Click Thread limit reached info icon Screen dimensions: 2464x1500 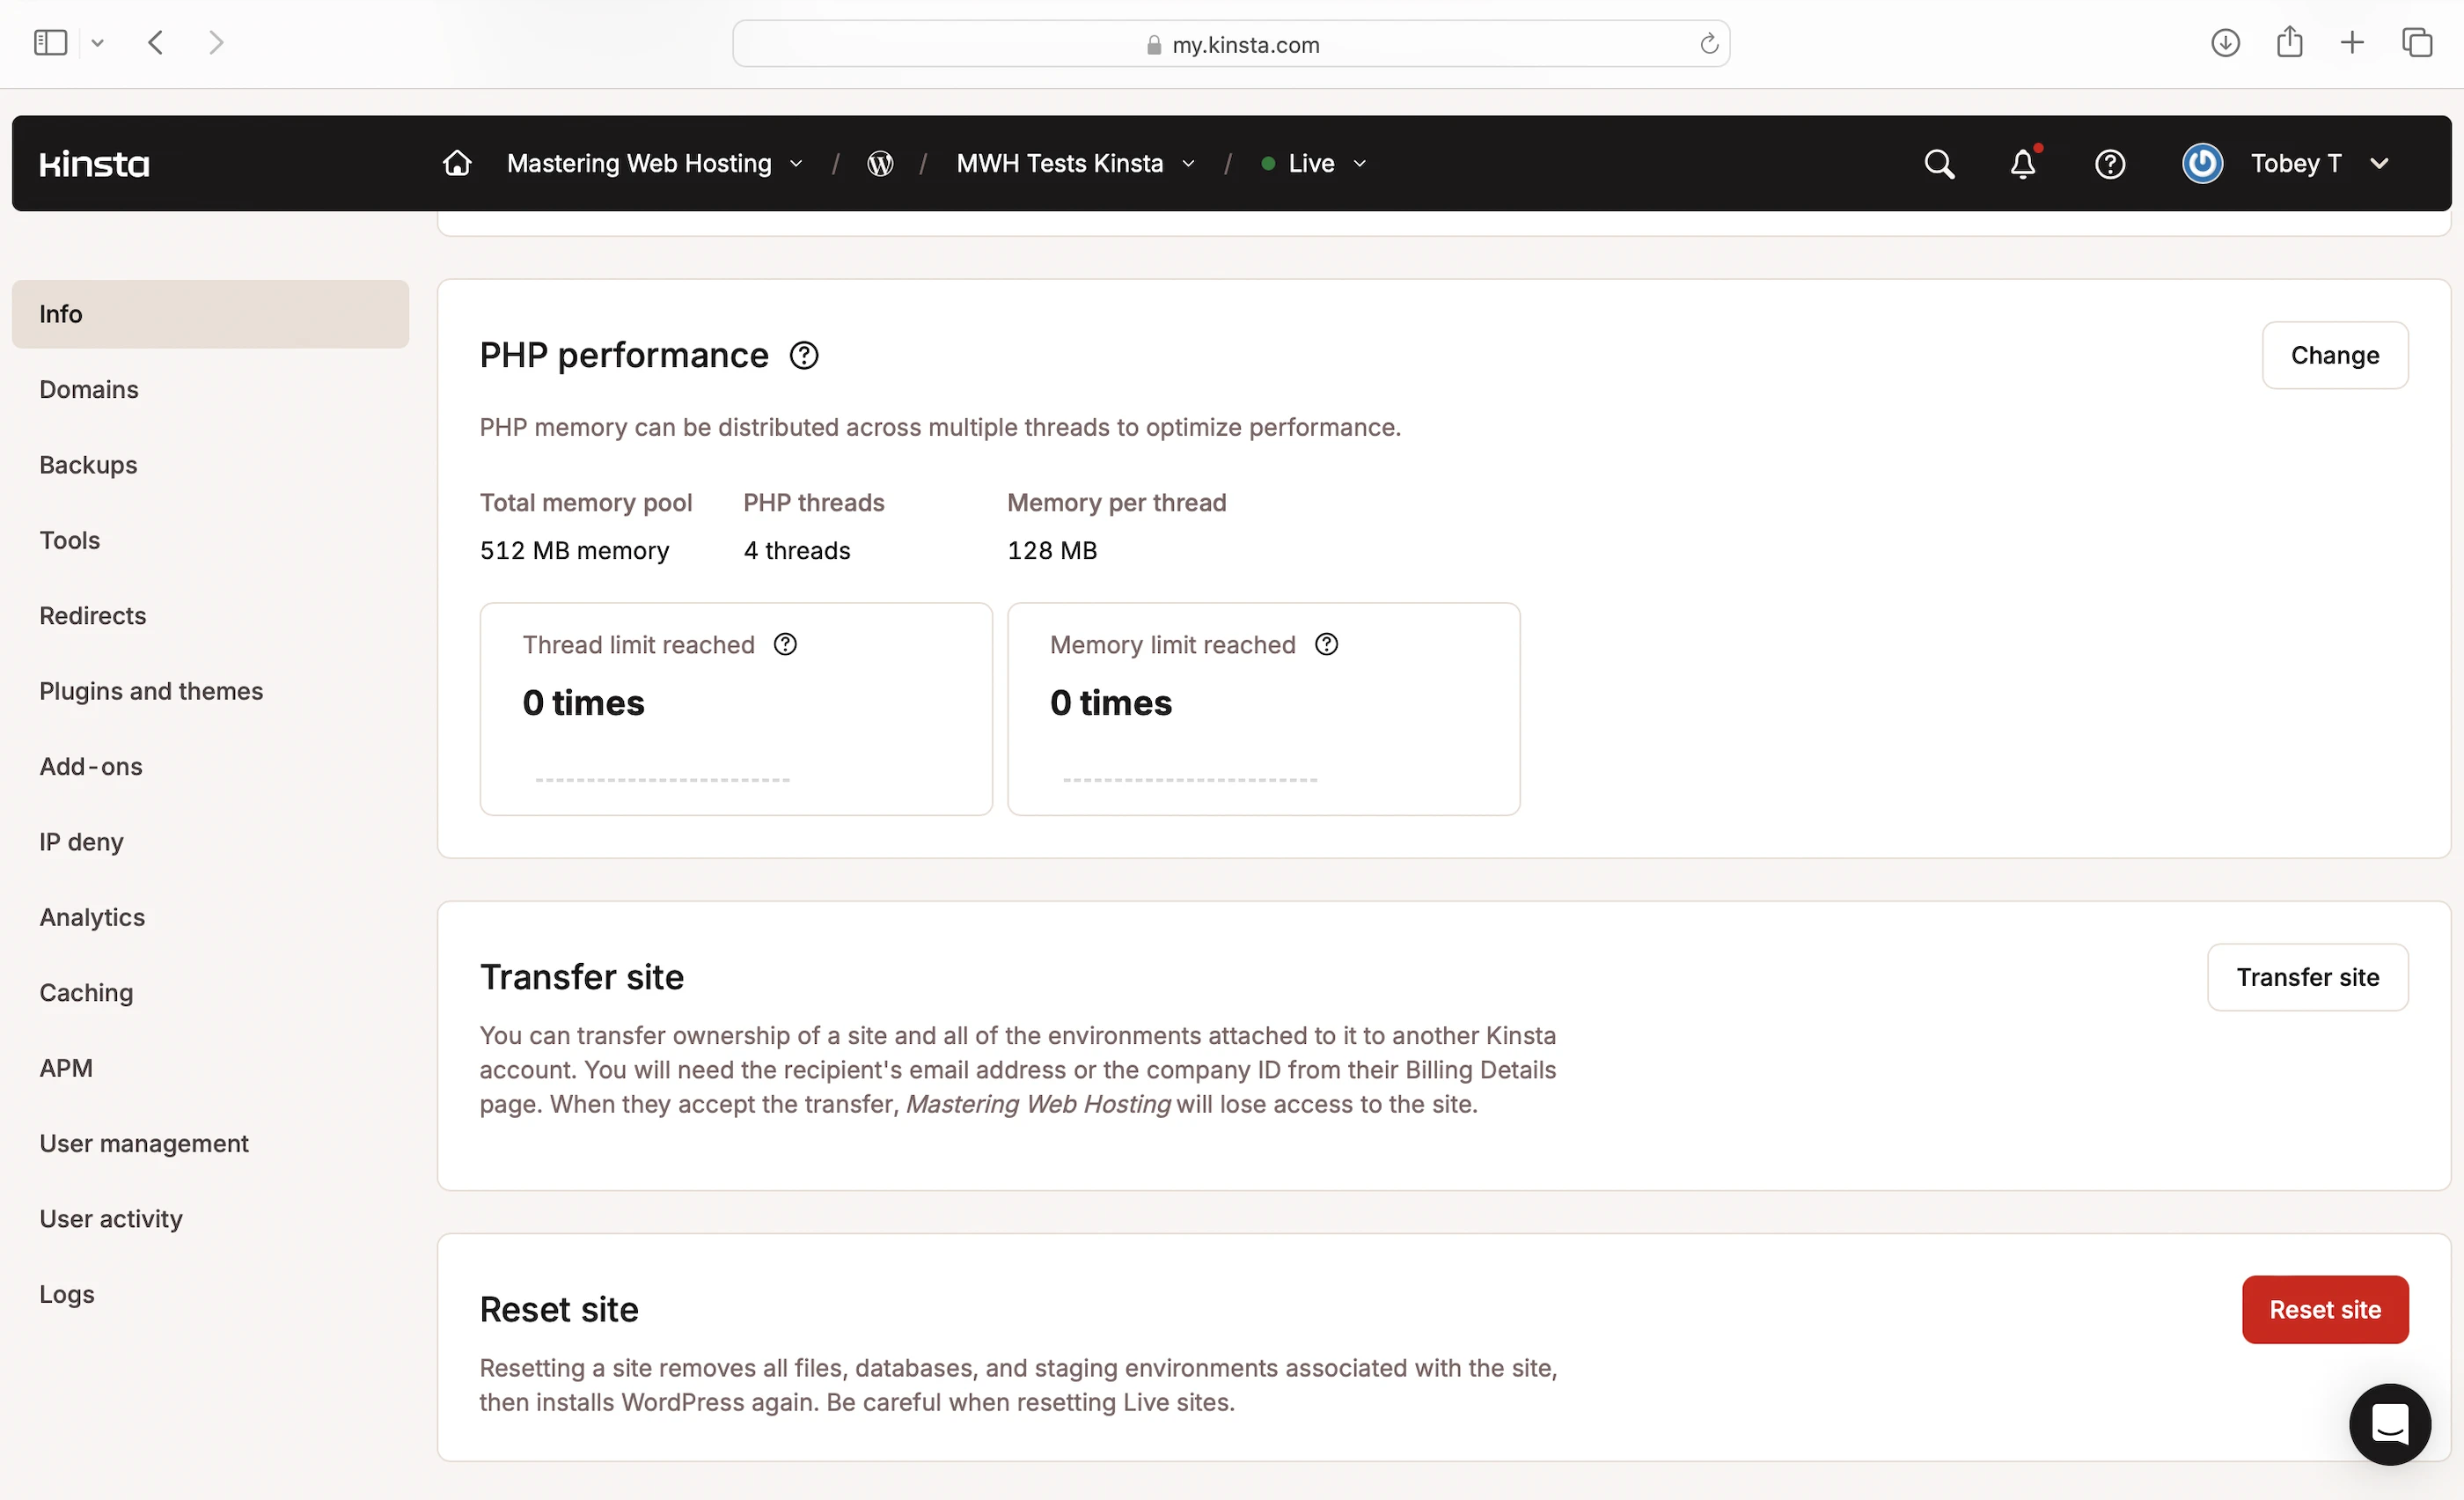pos(786,645)
